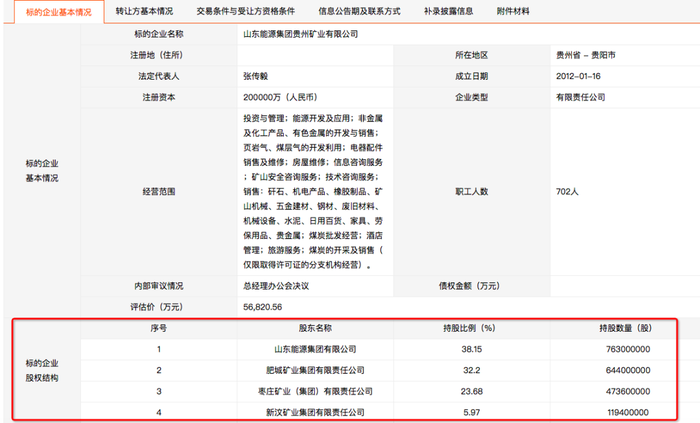Click the 股东名称 column header

tap(315, 328)
